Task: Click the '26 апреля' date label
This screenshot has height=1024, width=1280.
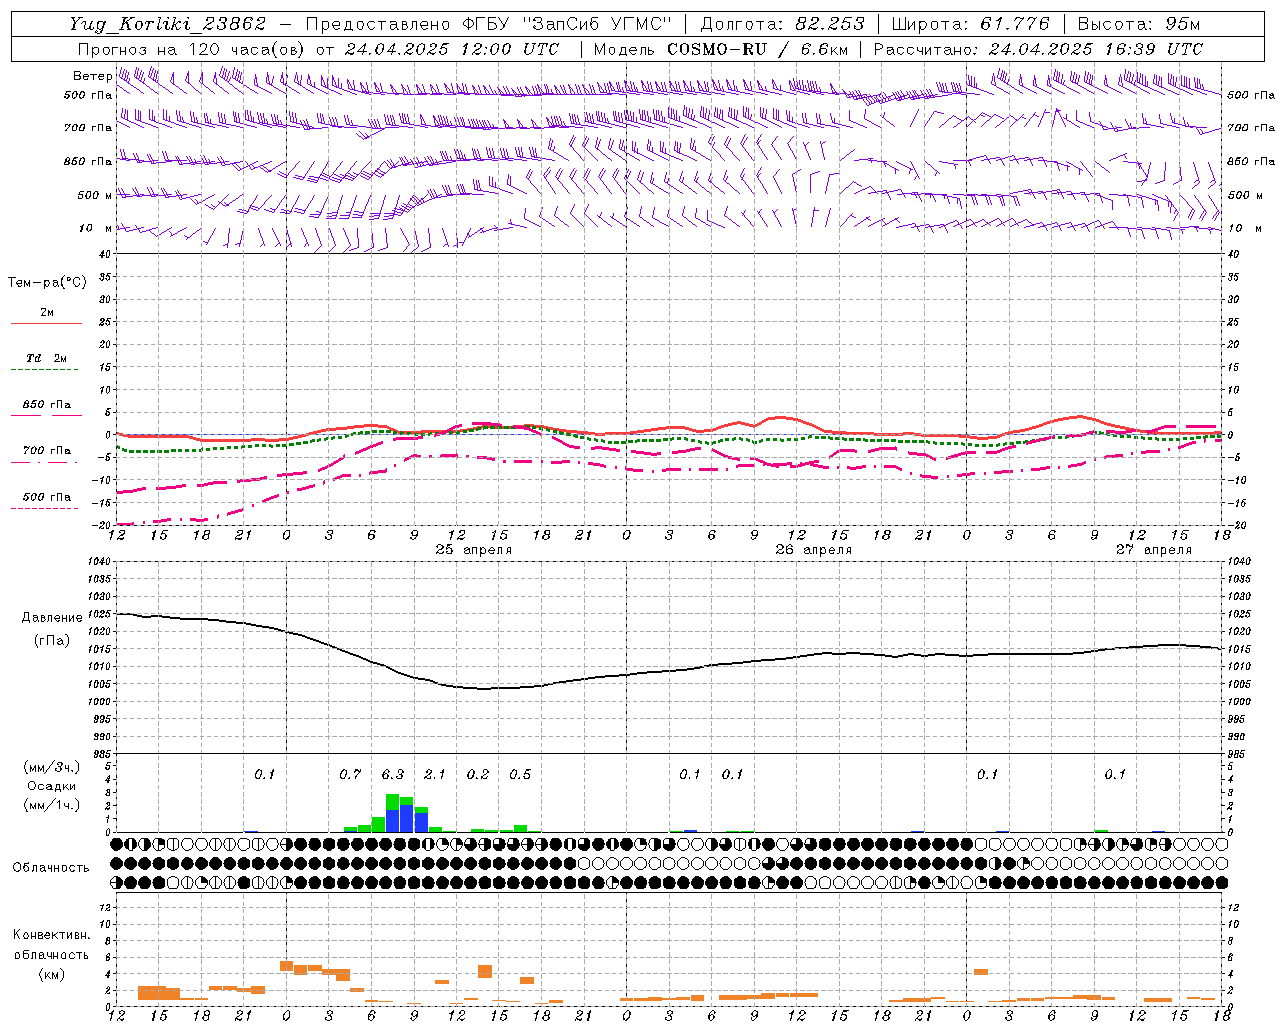Action: point(813,550)
